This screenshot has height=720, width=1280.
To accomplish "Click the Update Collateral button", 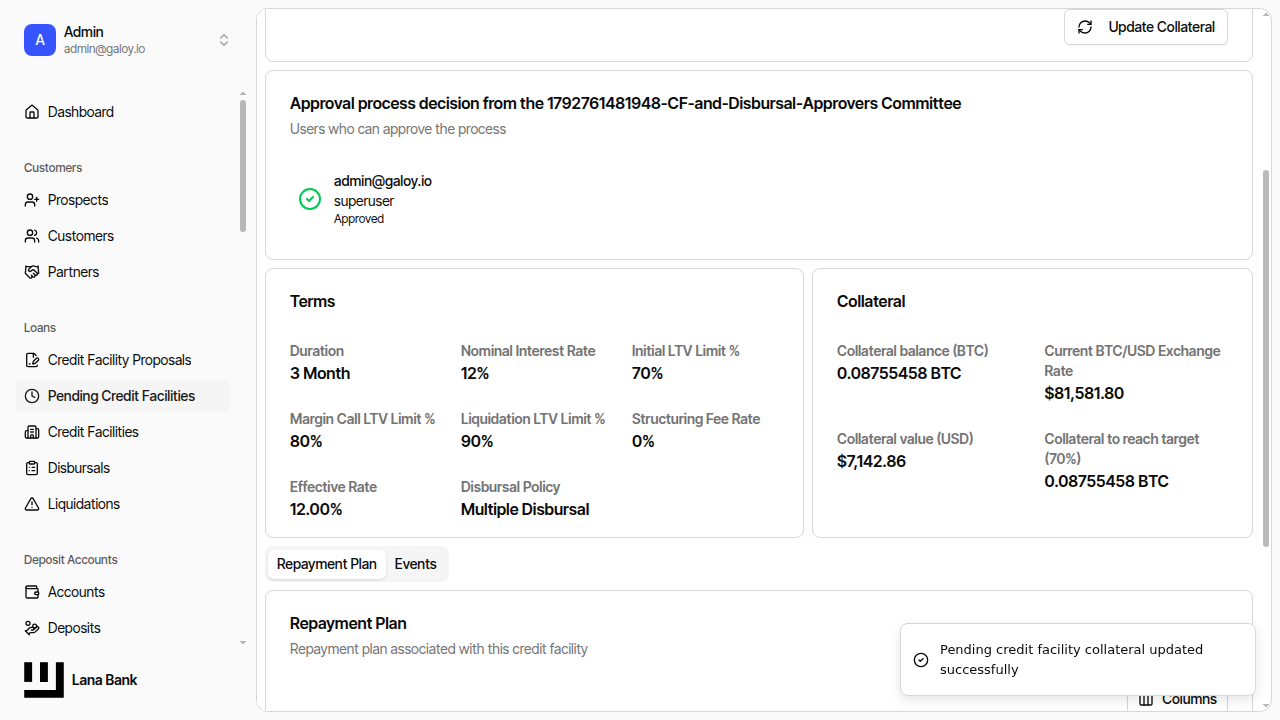I will point(1146,27).
